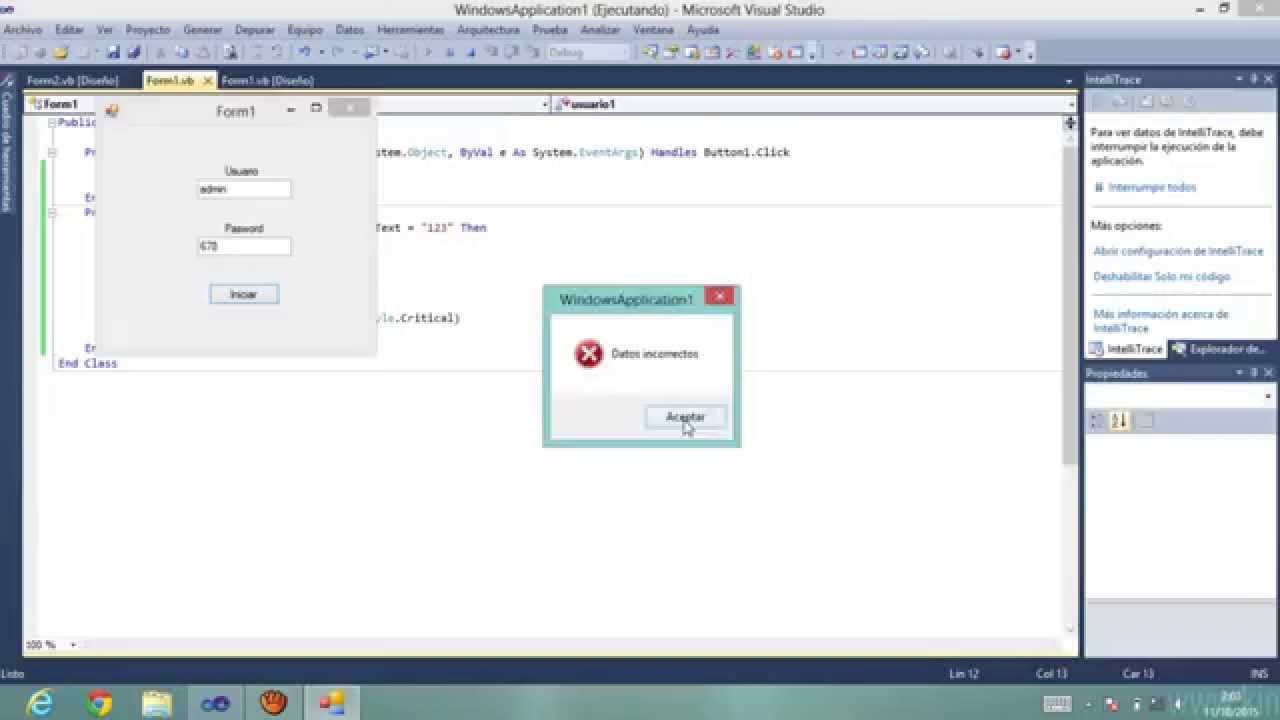Image resolution: width=1280 pixels, height=720 pixels.
Task: Open the Arquitectura menu
Action: pos(488,30)
